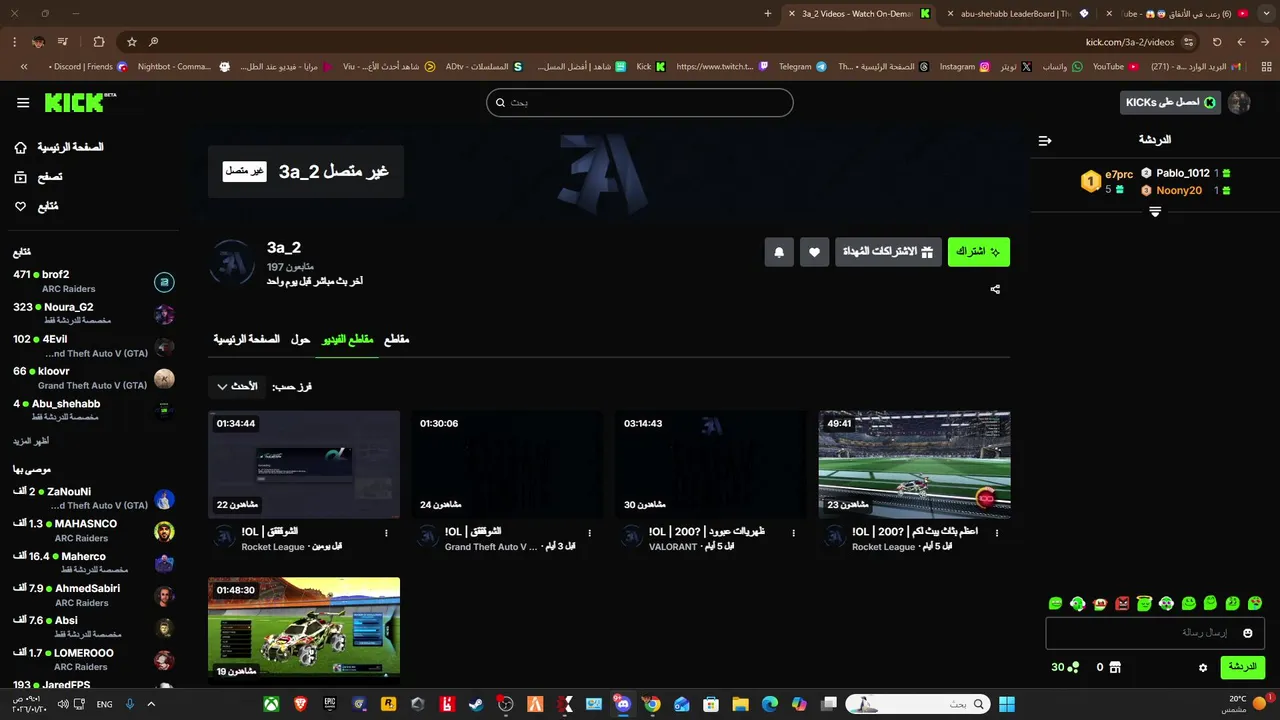
Task: Open the hamburger menu beside the Kick logo
Action: click(23, 103)
